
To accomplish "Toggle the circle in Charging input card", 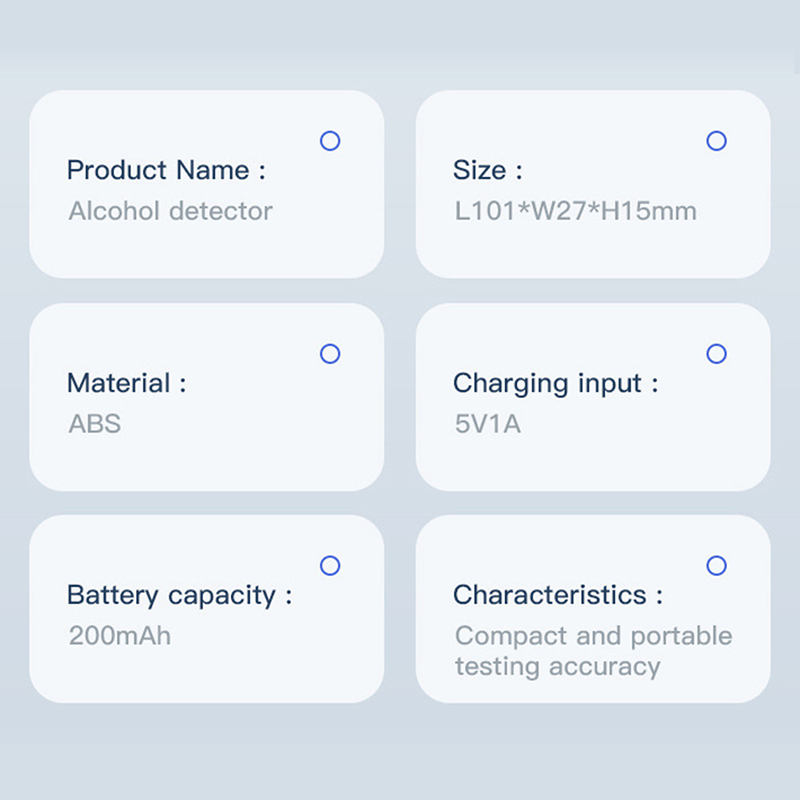I will 716,354.
